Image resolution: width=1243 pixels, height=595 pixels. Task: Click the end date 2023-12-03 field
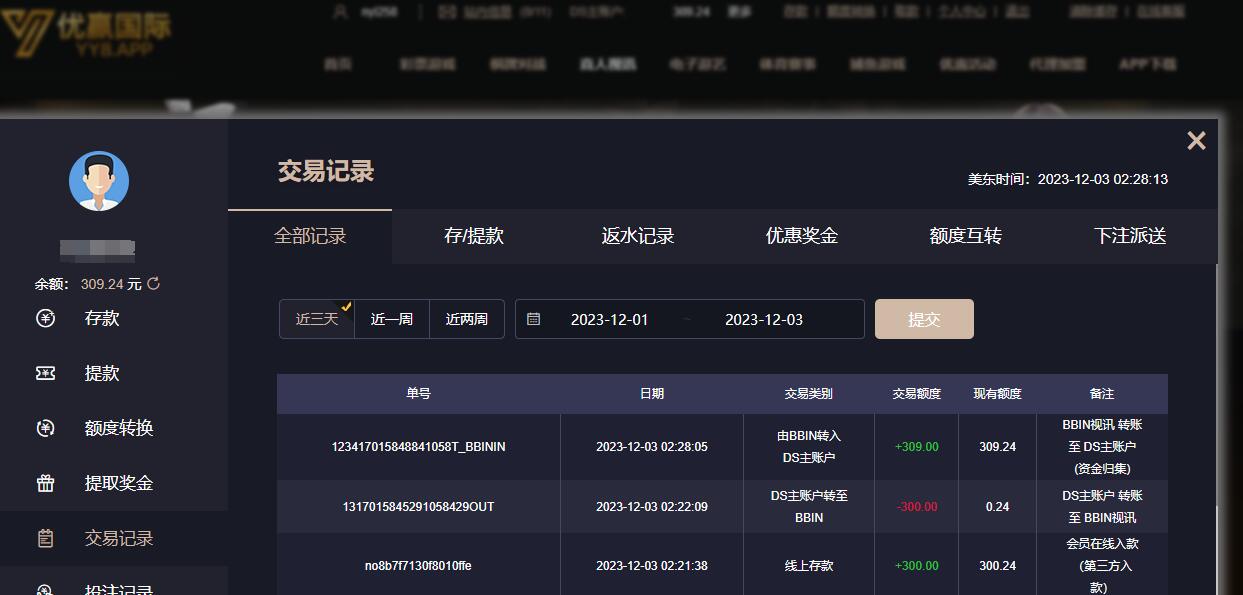pyautogui.click(x=764, y=320)
